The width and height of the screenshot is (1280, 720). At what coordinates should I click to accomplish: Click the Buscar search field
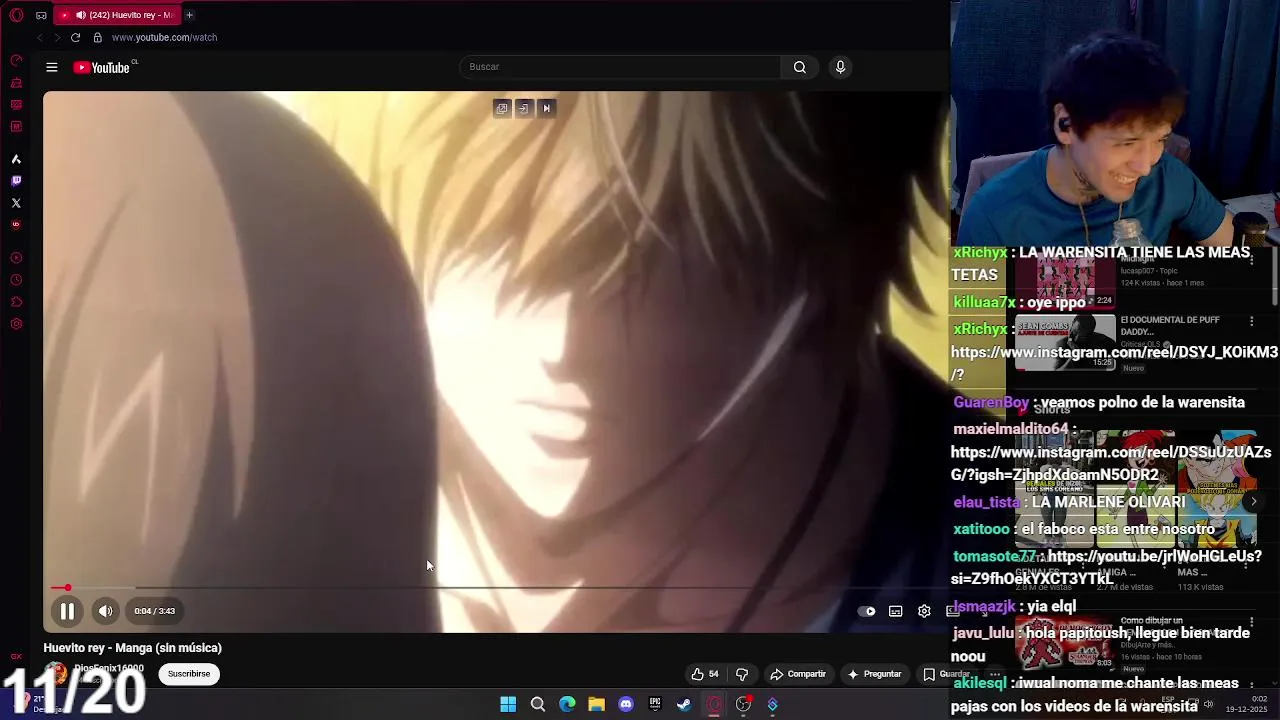coord(620,67)
